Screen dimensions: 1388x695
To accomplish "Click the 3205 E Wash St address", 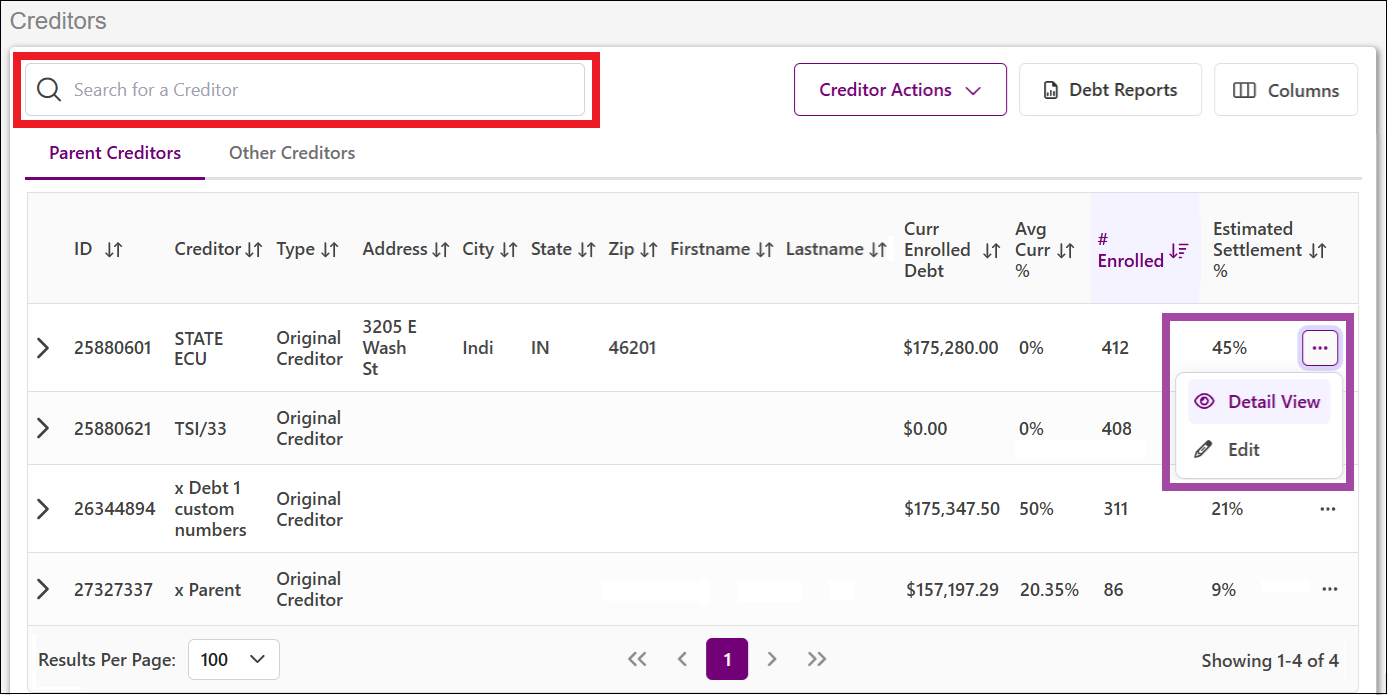I will [390, 348].
